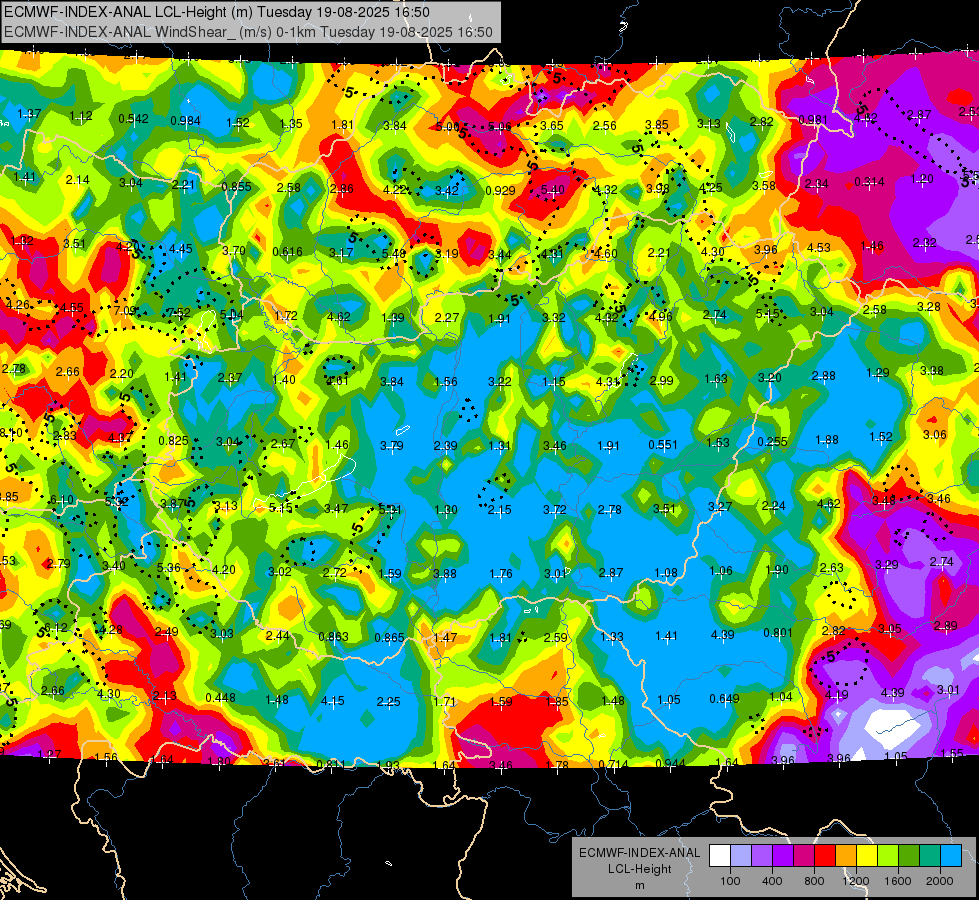
Task: Click the wind shear value 7.09
Action: click(125, 310)
